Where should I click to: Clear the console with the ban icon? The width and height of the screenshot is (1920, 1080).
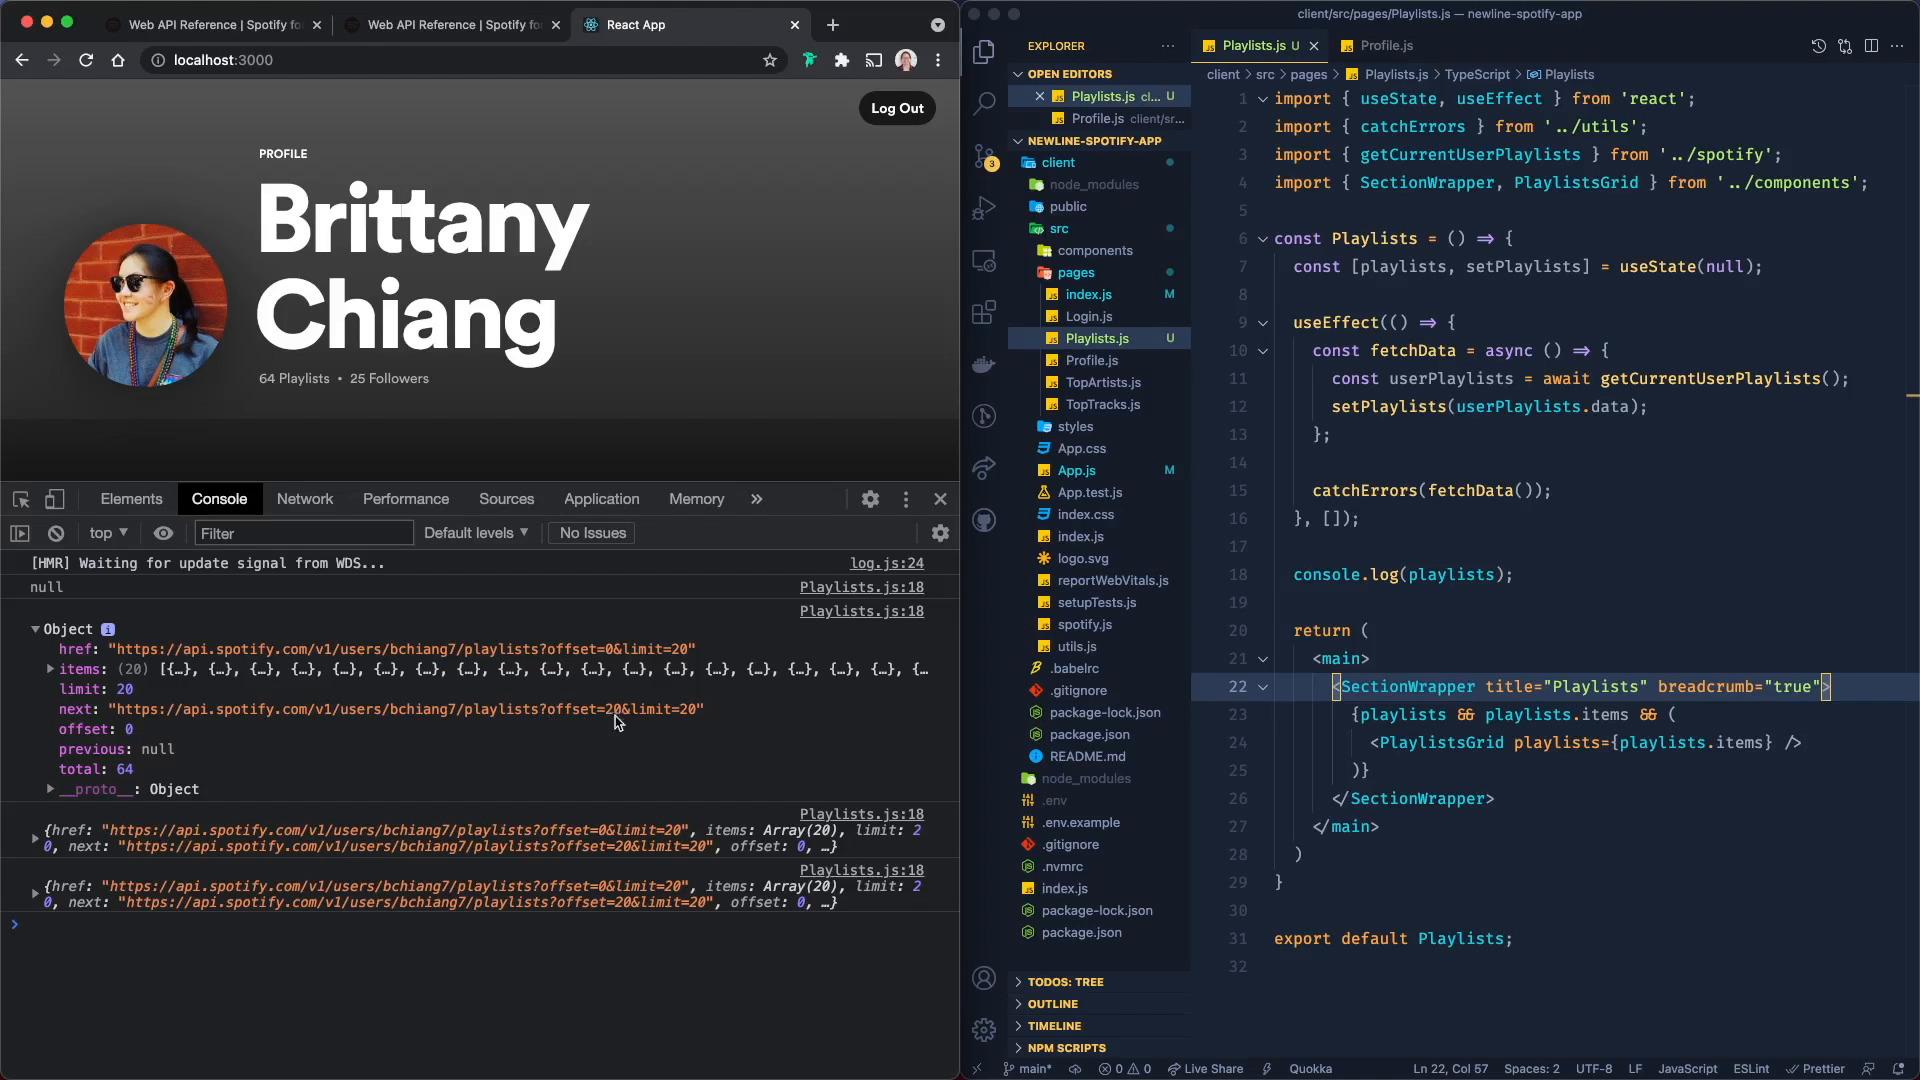tap(56, 533)
